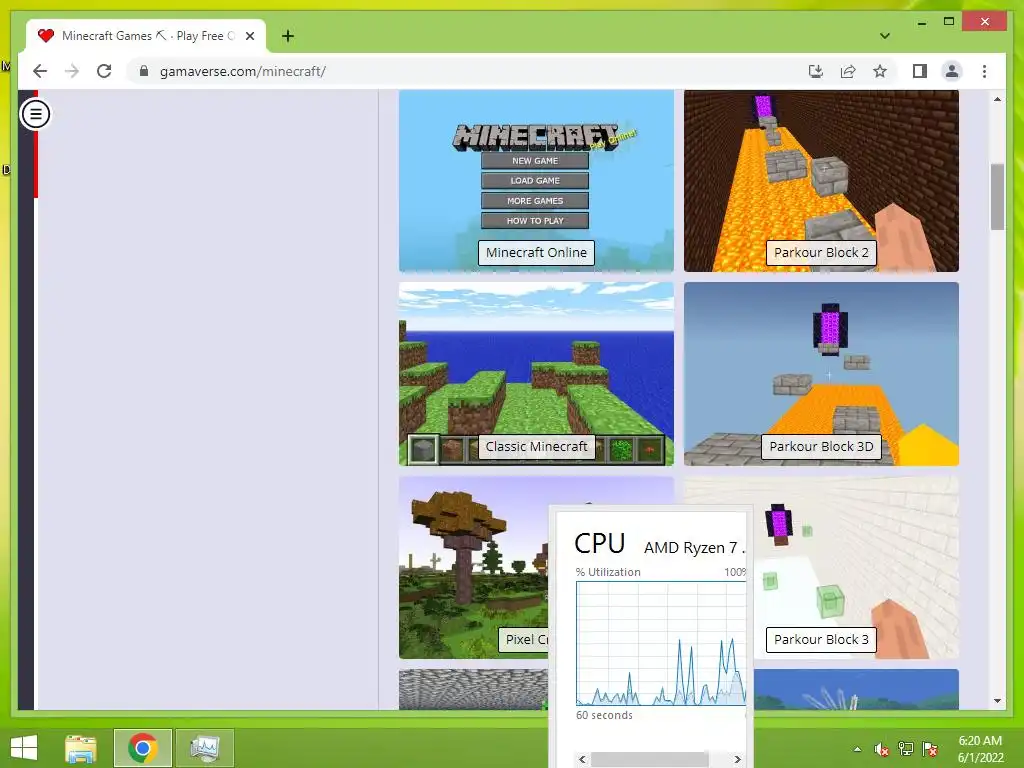
Task: Click the page scrollbar down arrow
Action: click(x=997, y=701)
